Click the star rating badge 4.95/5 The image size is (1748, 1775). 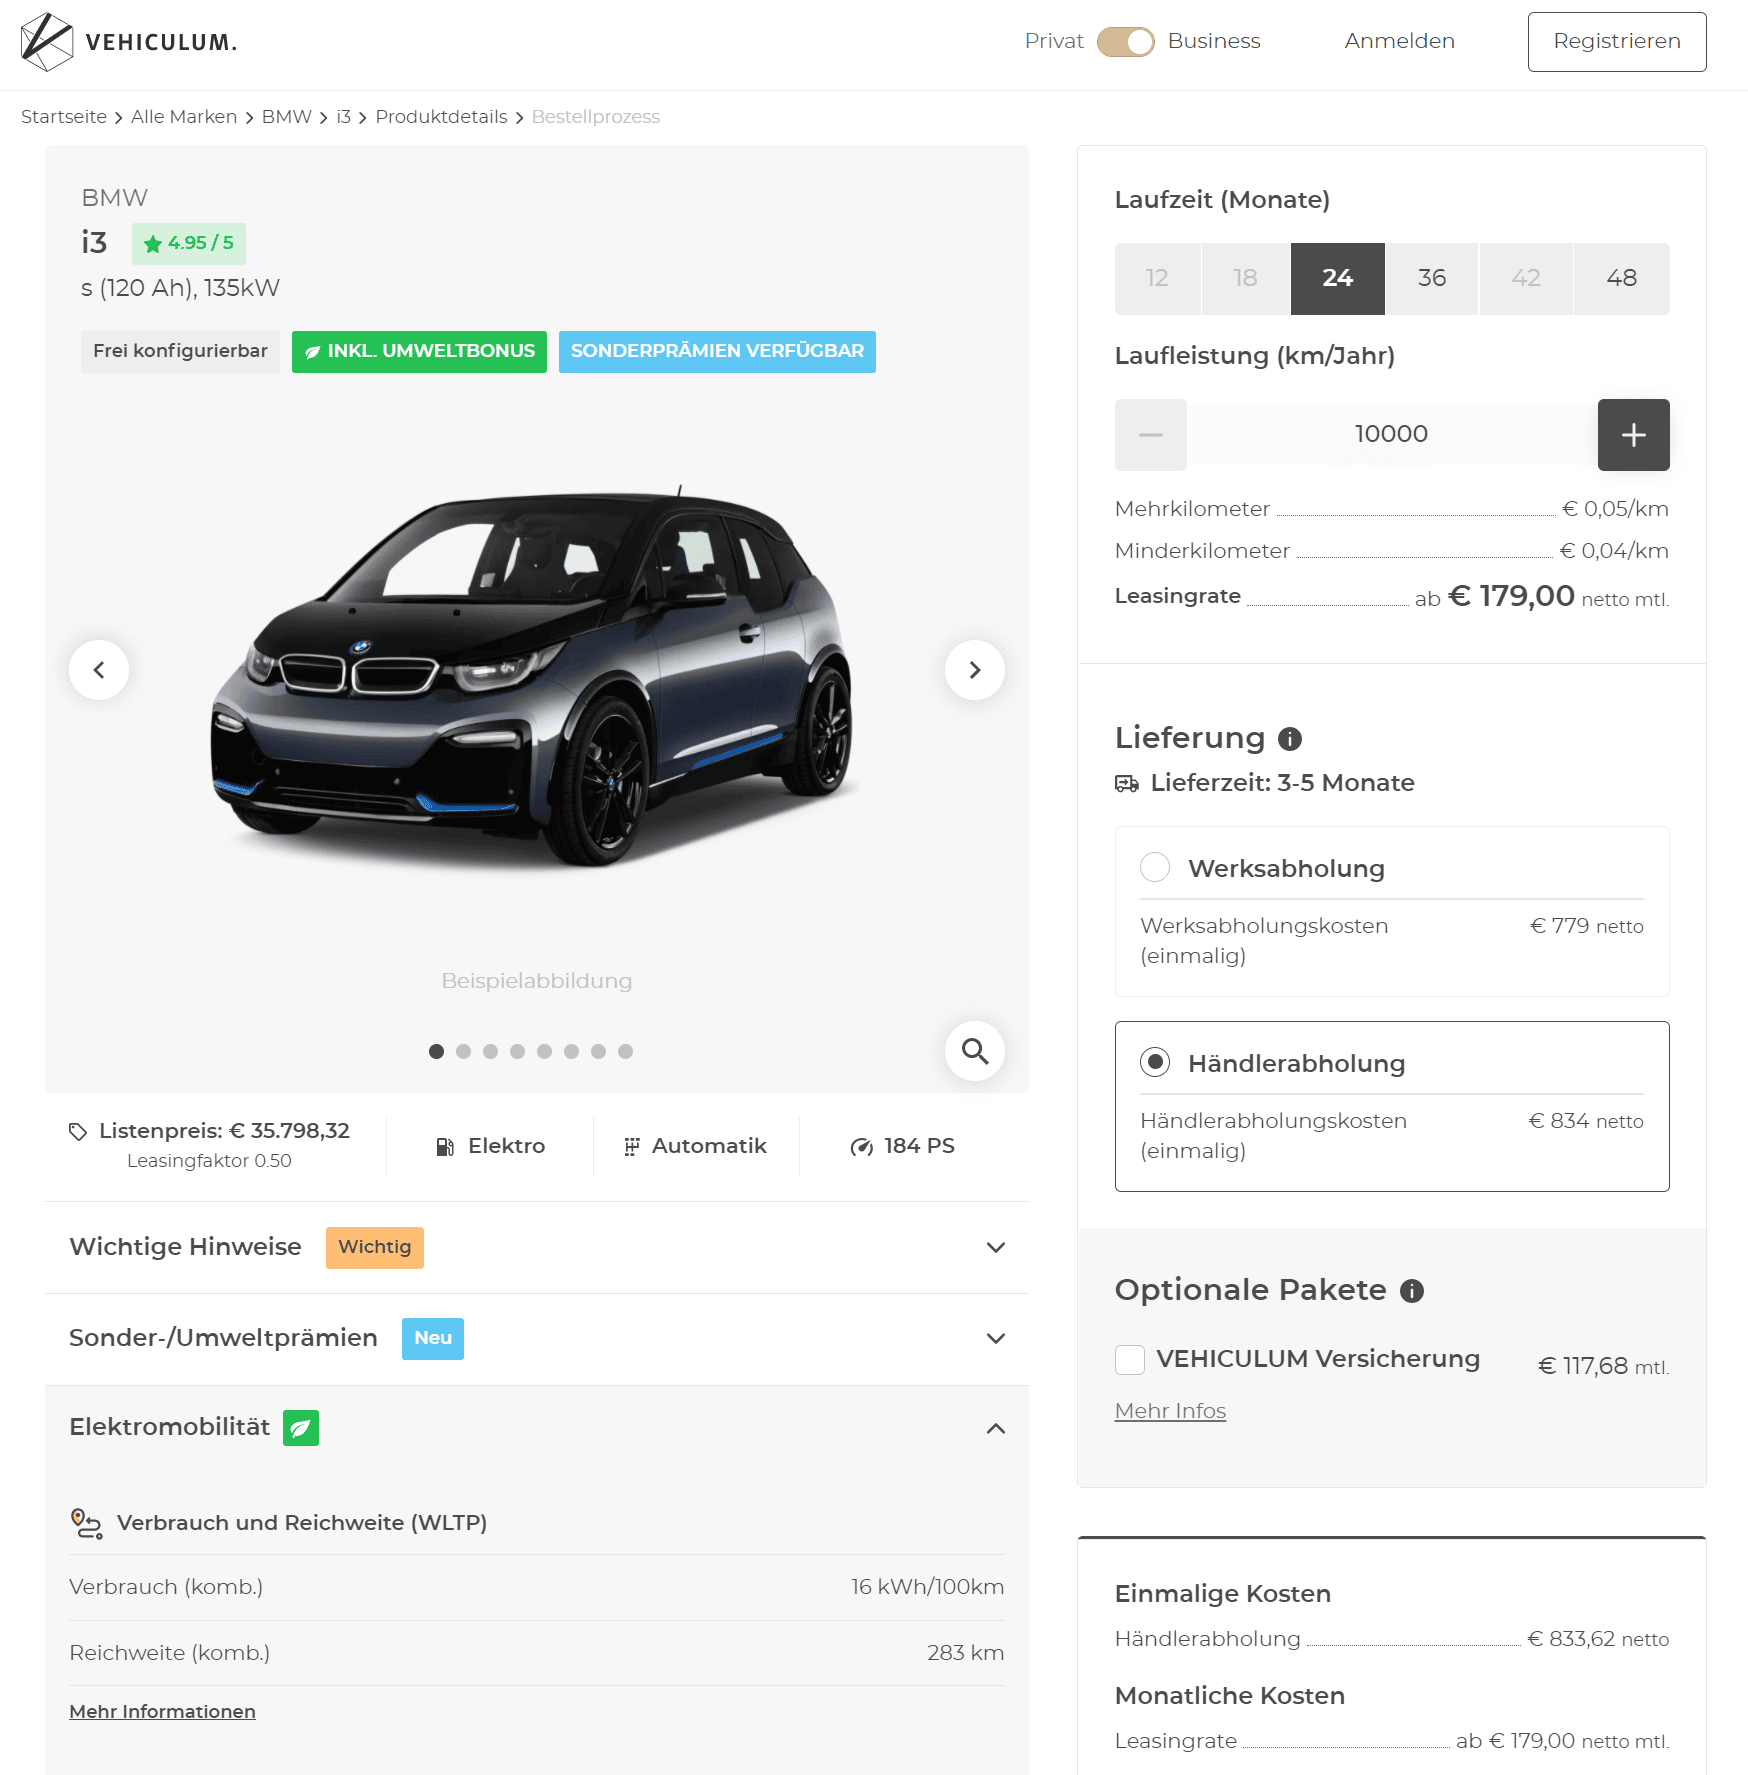[189, 243]
